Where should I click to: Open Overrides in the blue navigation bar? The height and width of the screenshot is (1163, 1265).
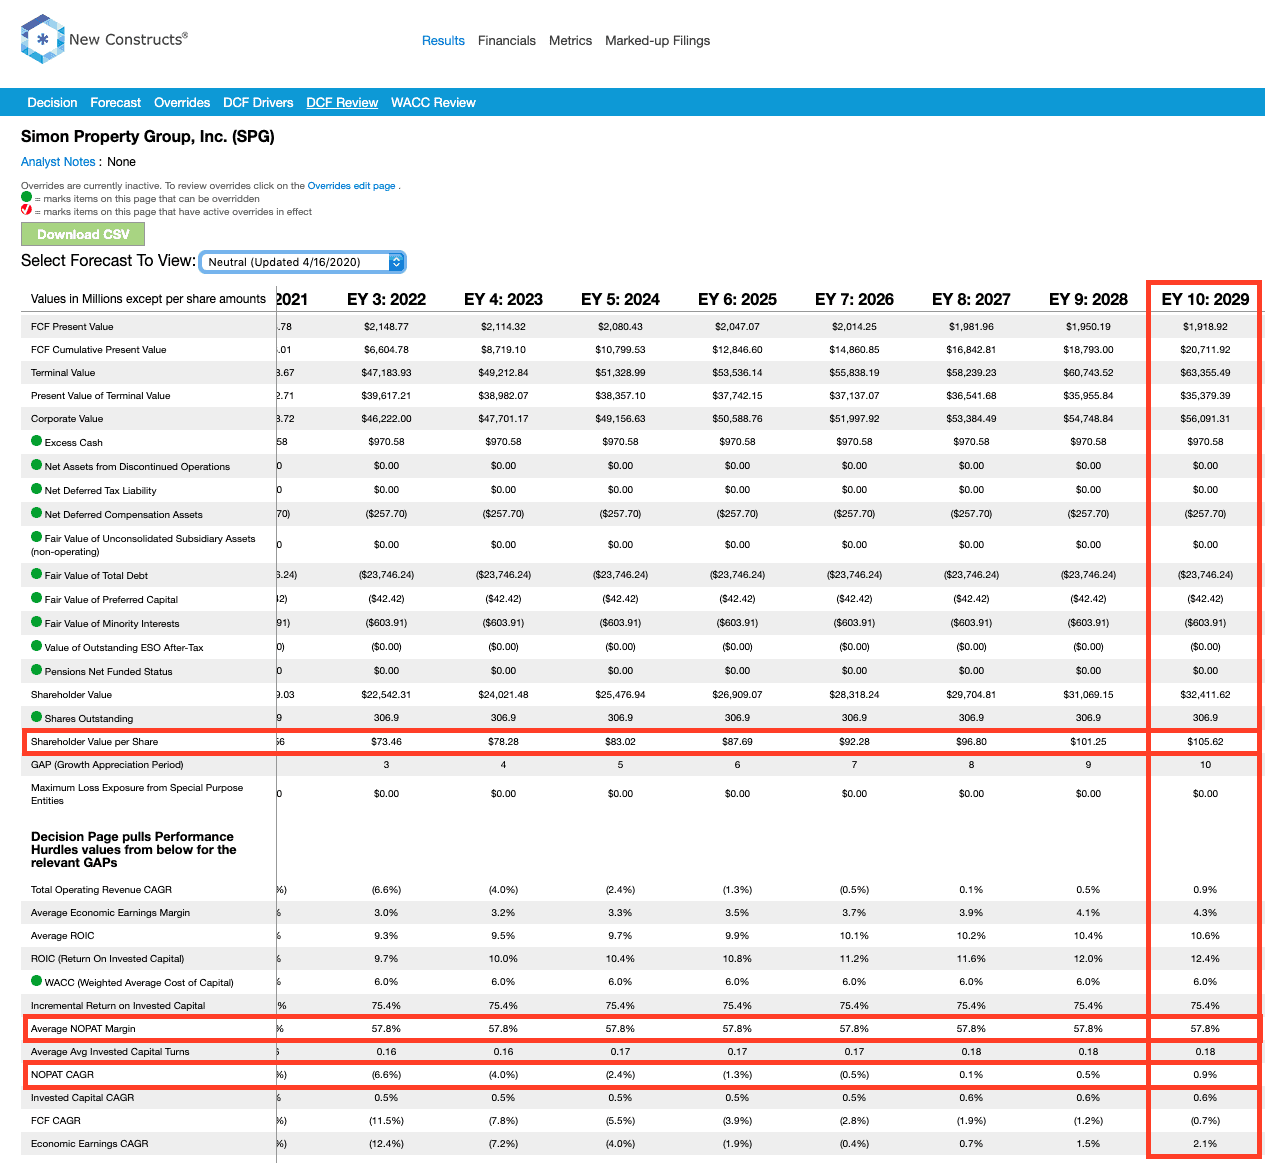(182, 103)
